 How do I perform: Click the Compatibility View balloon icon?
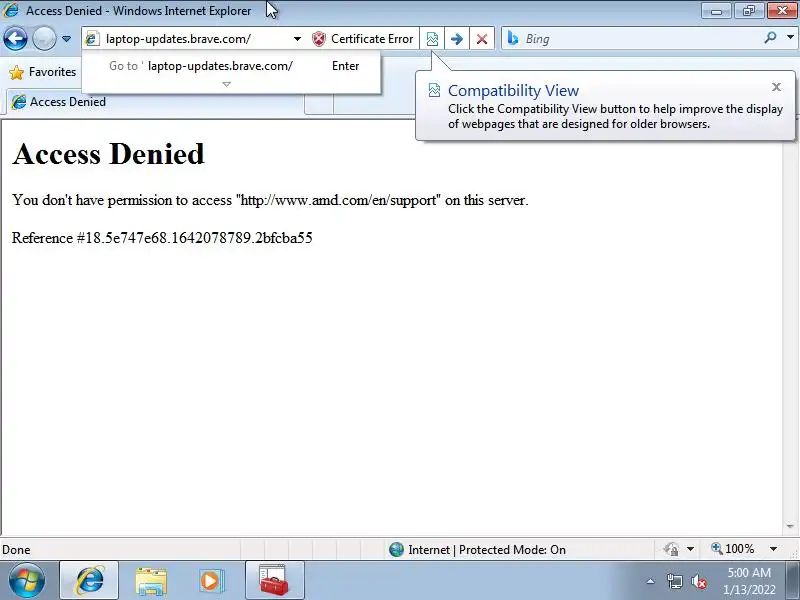click(x=434, y=90)
